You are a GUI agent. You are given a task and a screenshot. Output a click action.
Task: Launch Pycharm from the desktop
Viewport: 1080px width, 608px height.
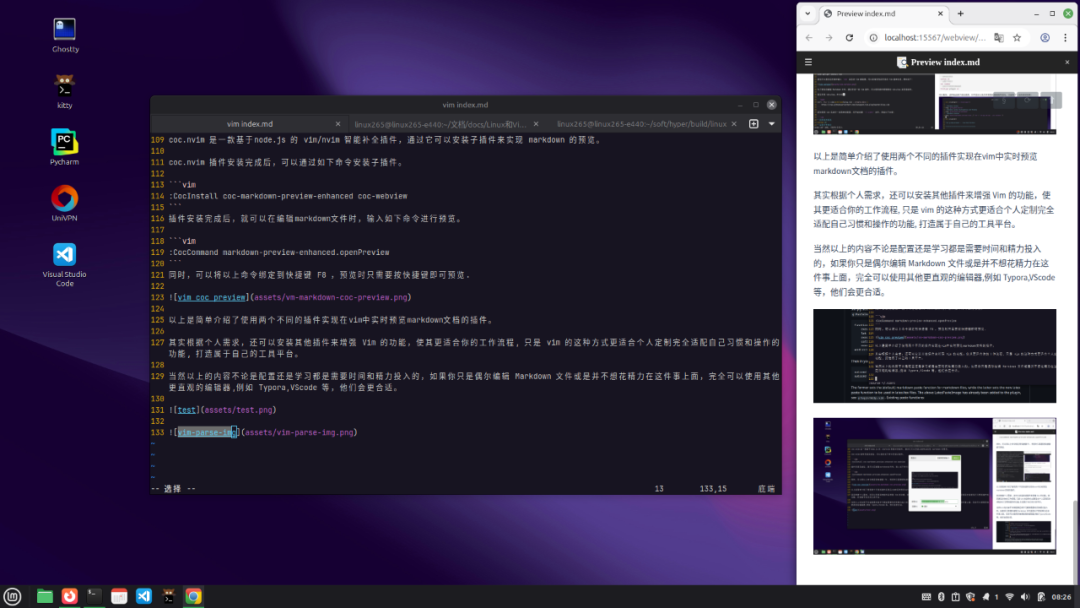[x=65, y=147]
